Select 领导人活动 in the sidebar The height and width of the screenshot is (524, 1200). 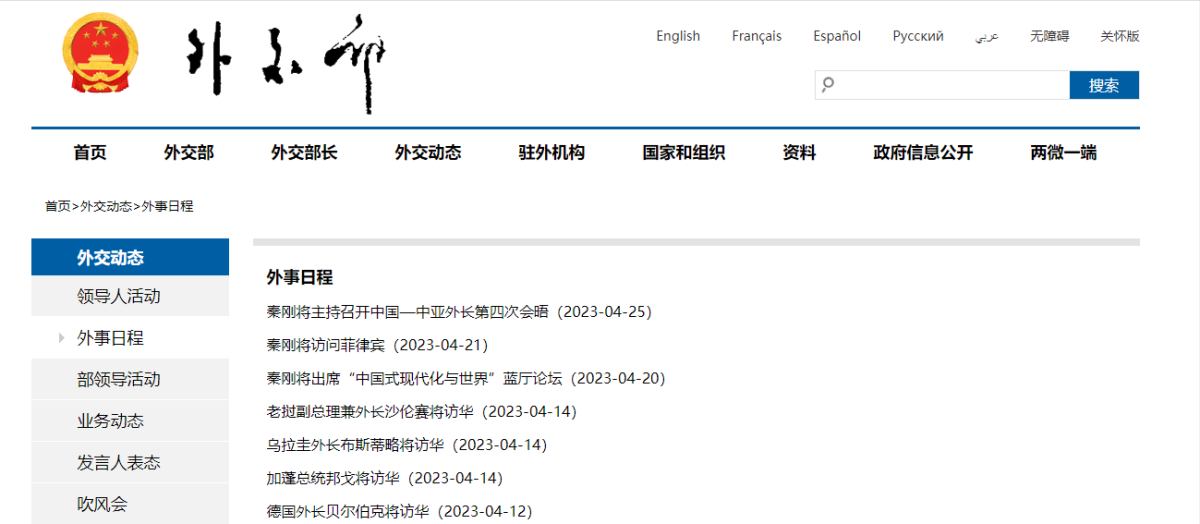pos(118,296)
